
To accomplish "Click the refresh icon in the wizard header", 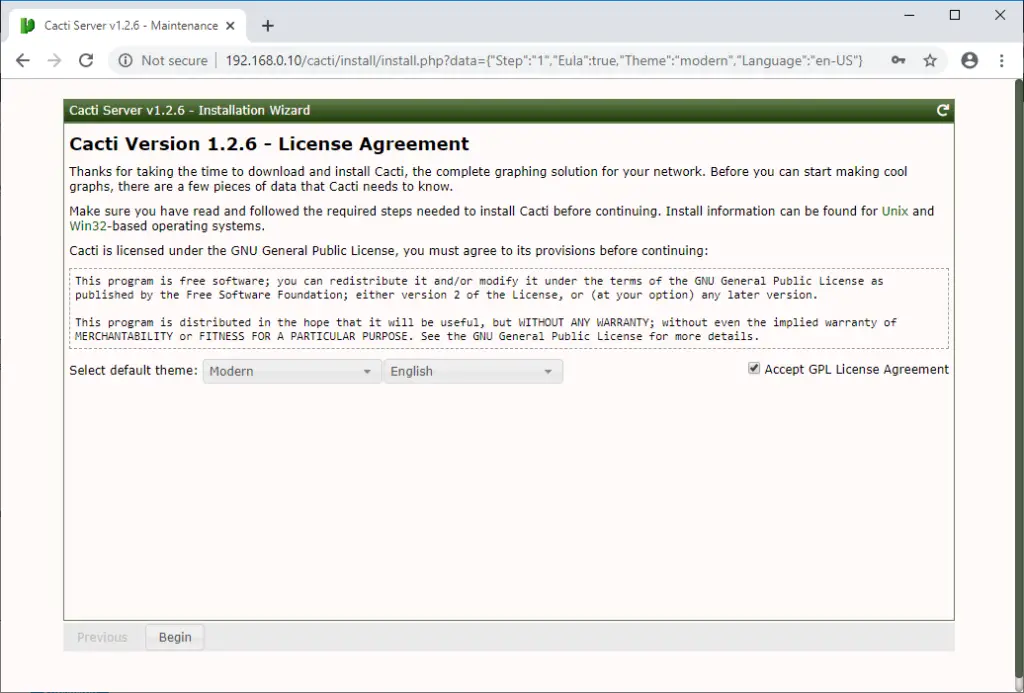I will click(941, 110).
